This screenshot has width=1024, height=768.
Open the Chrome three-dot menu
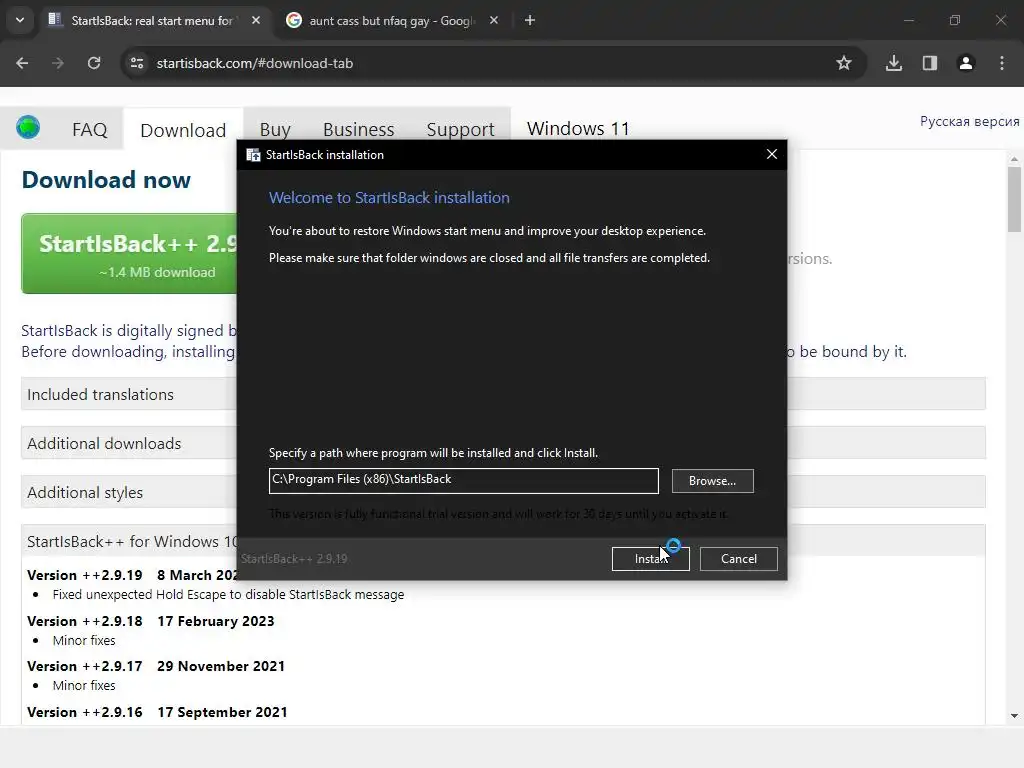pyautogui.click(x=1002, y=63)
